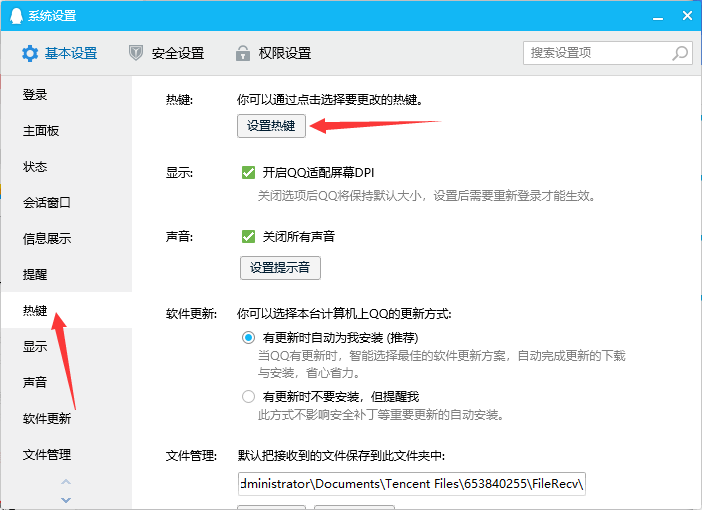The image size is (702, 510).
Task: Click the 默认把接收到的文件保存到此文件夹中 text
Action: 341,456
